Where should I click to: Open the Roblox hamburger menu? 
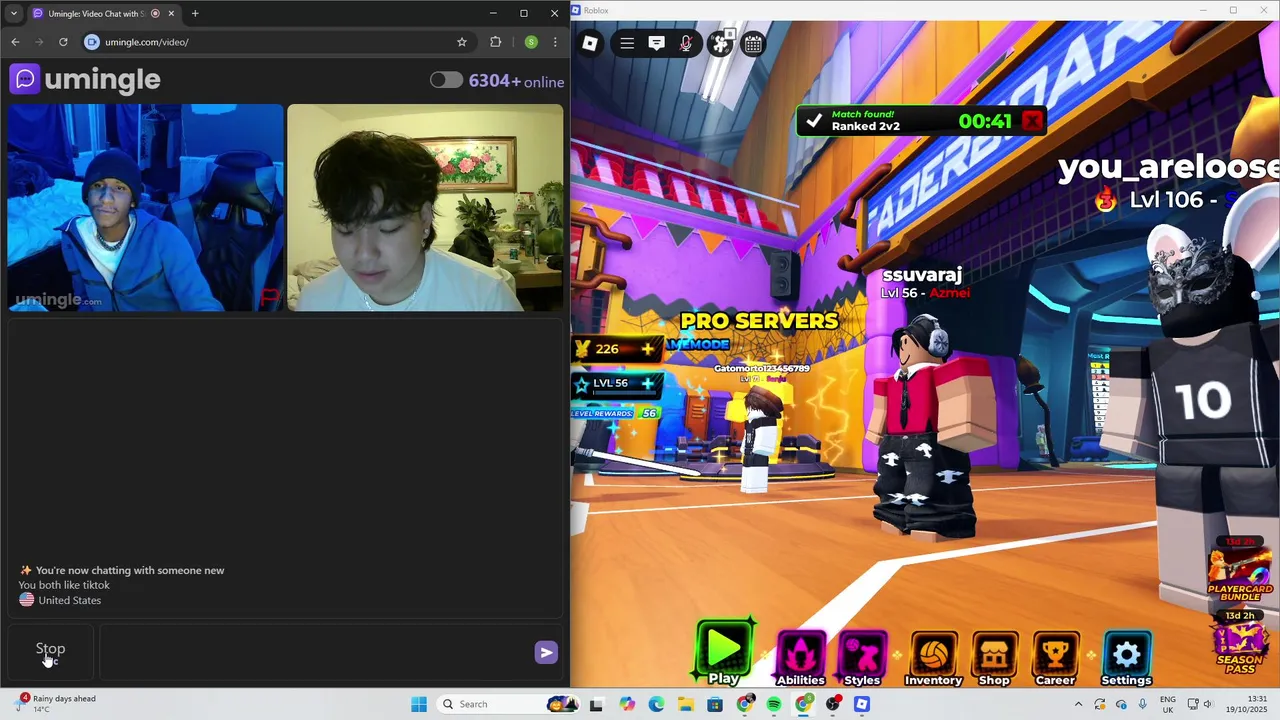pos(627,43)
